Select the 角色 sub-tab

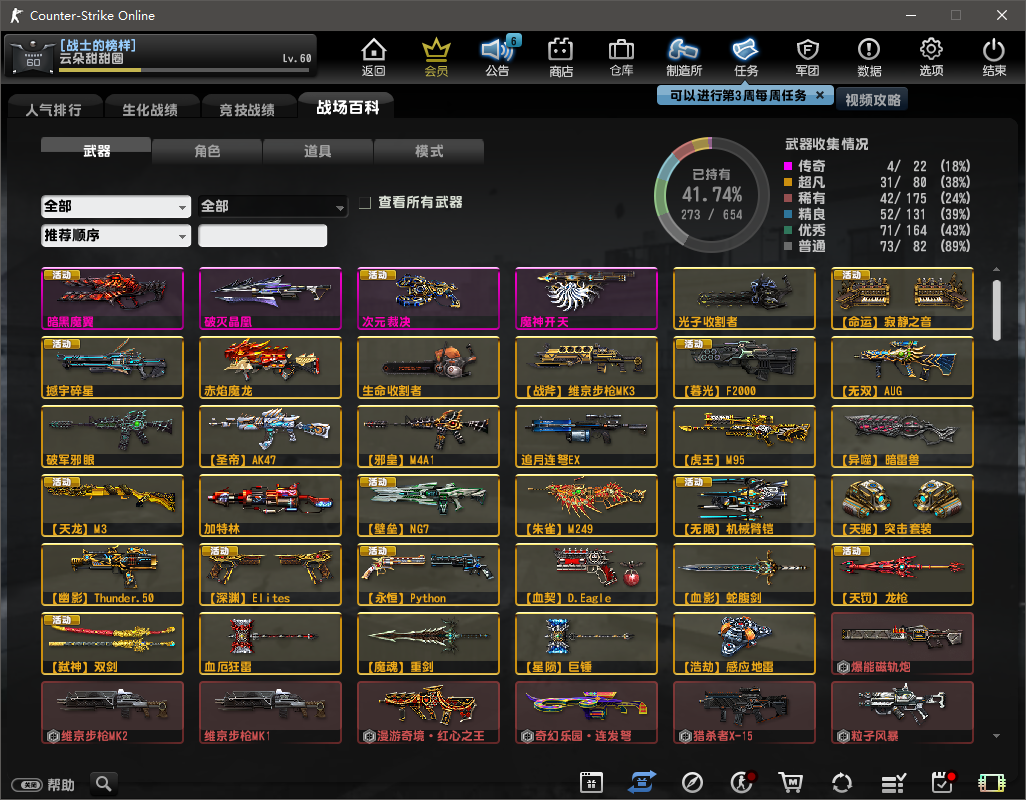click(x=207, y=151)
